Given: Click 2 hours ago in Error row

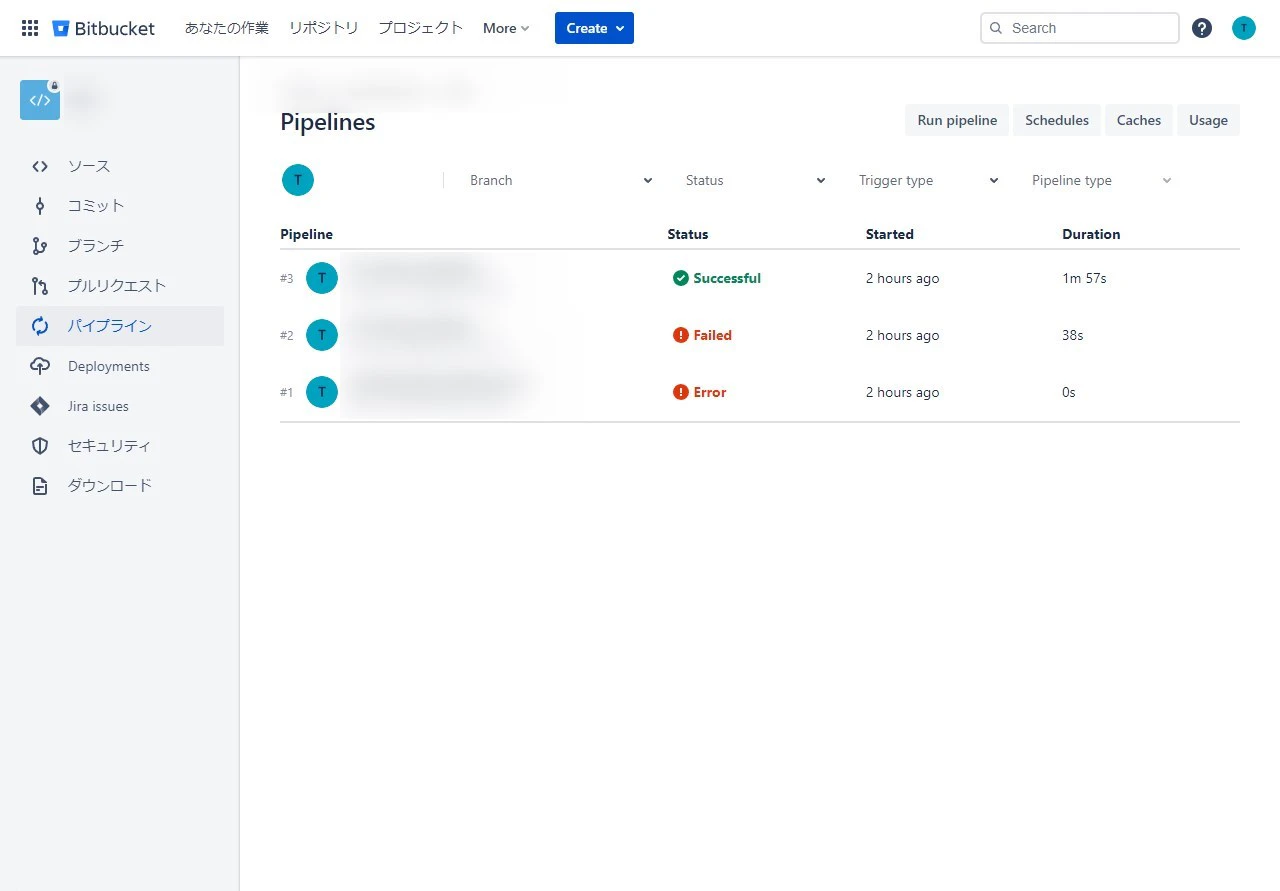Looking at the screenshot, I should pyautogui.click(x=903, y=392).
